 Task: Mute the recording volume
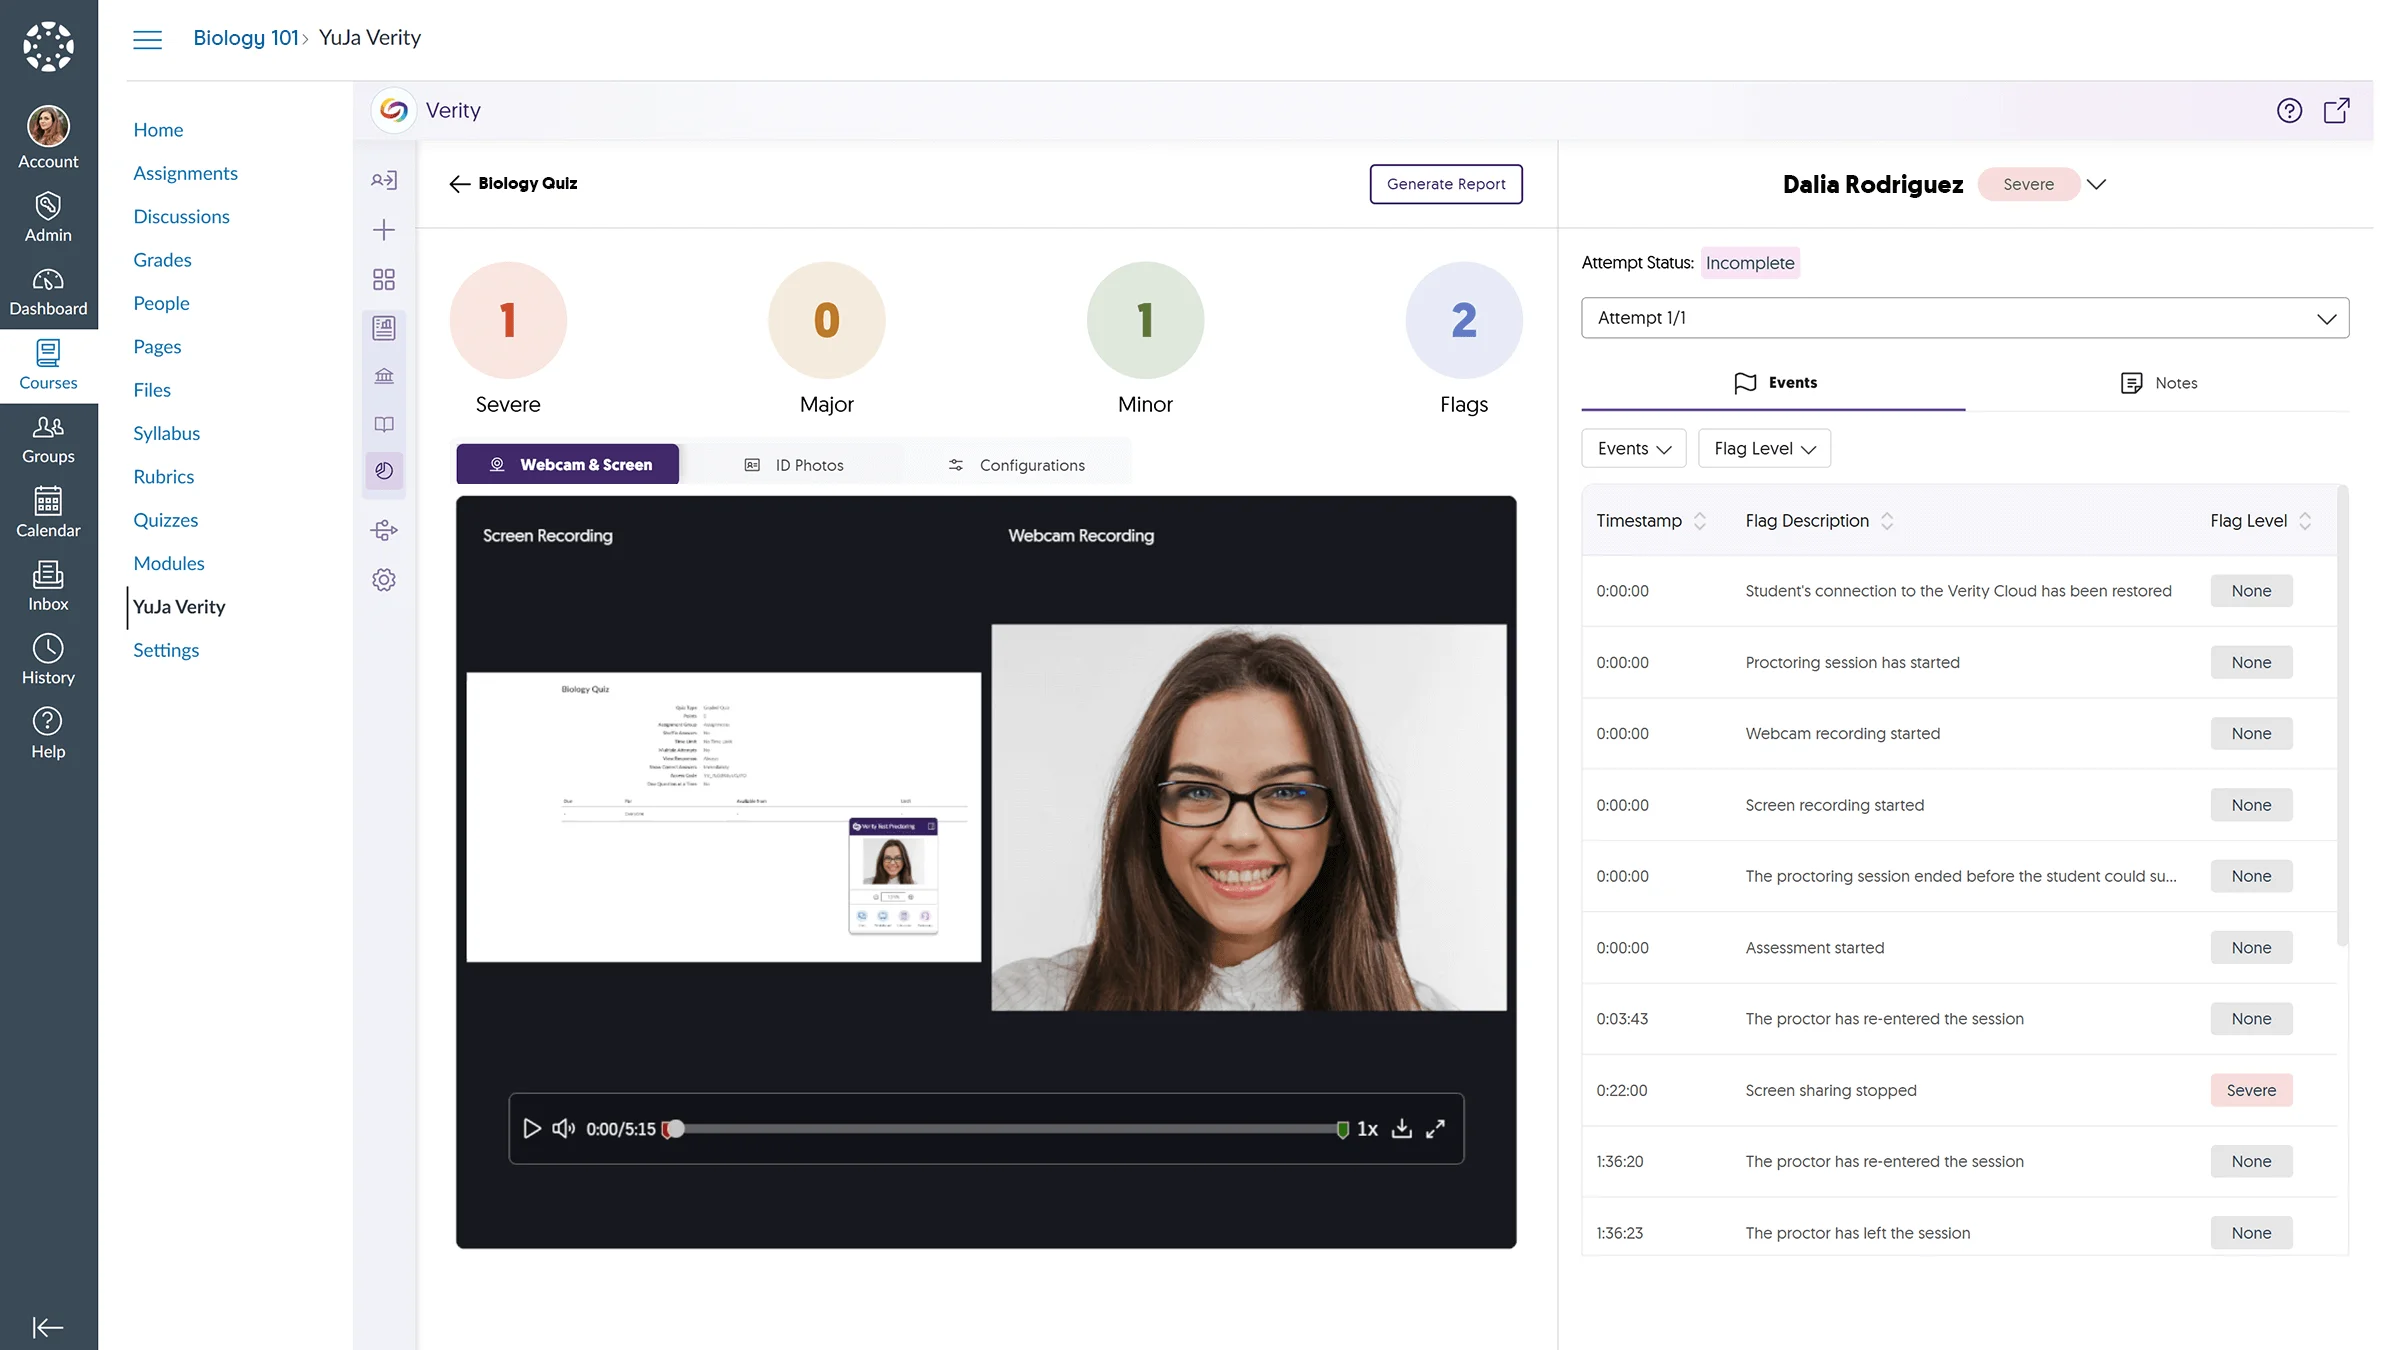[x=564, y=1128]
